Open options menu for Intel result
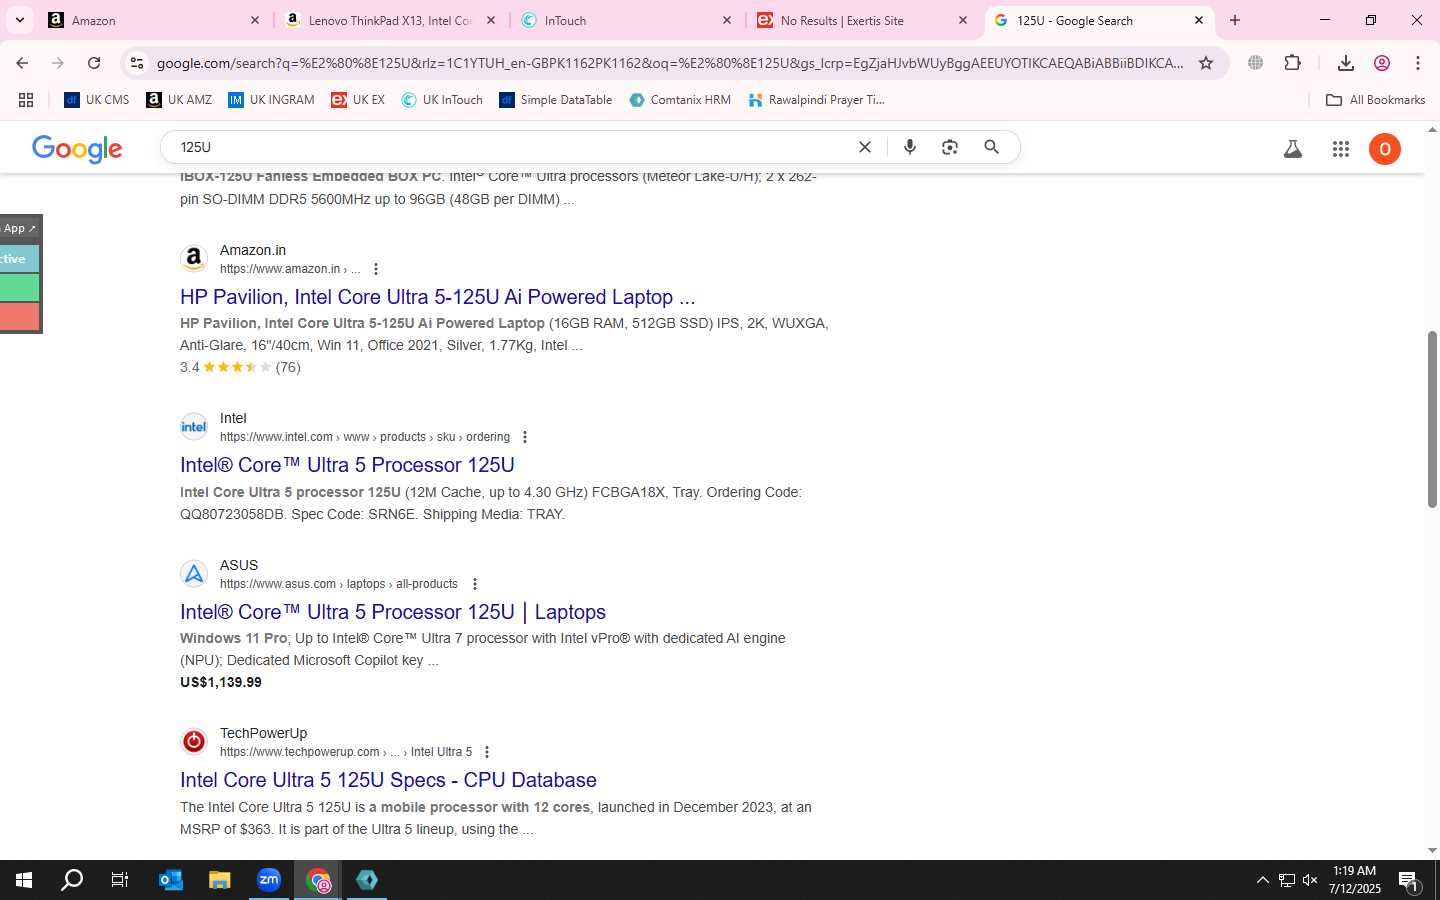Image resolution: width=1440 pixels, height=900 pixels. coord(525,437)
